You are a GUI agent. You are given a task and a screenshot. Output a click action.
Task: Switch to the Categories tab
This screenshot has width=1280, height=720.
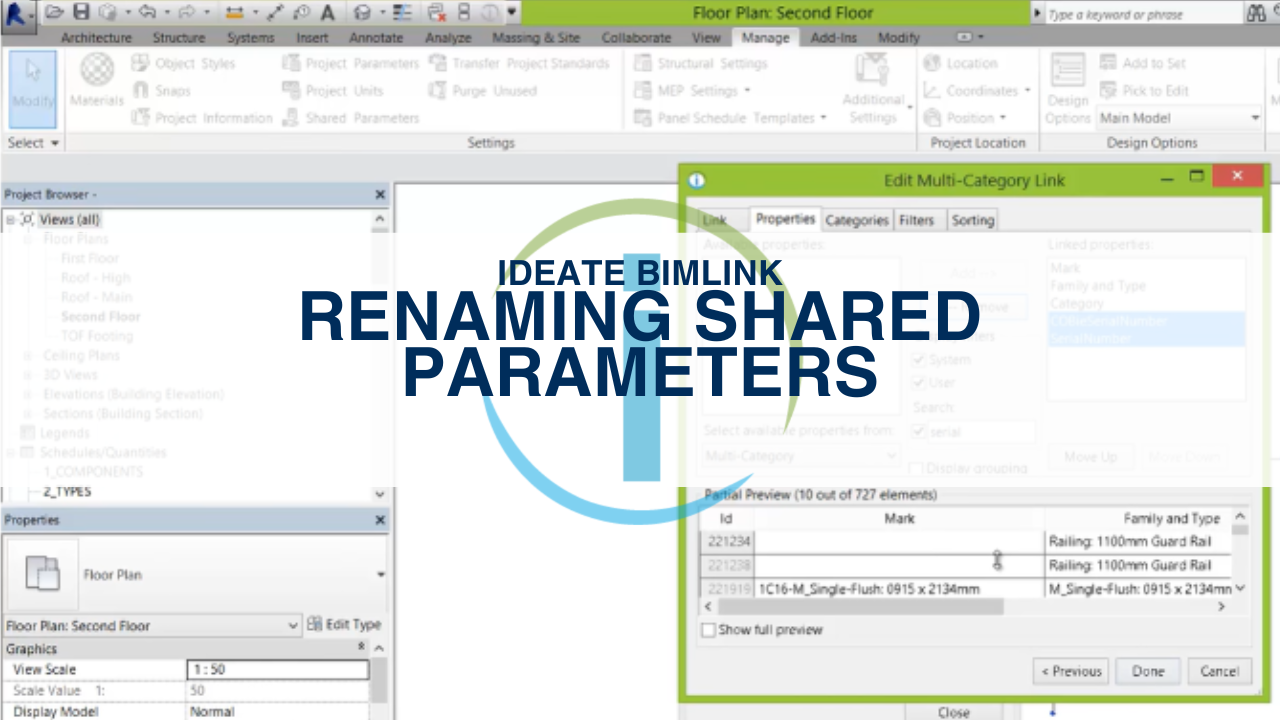click(x=856, y=220)
